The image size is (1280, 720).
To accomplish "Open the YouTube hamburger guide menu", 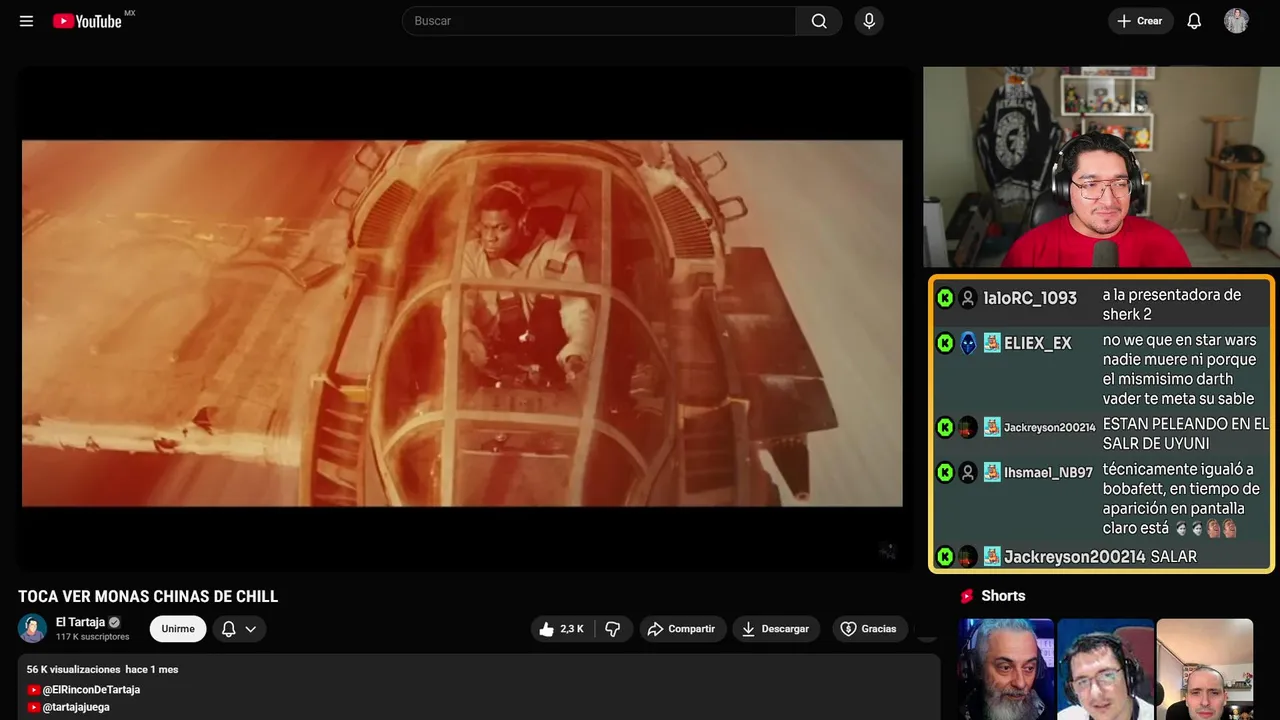I will click(26, 21).
